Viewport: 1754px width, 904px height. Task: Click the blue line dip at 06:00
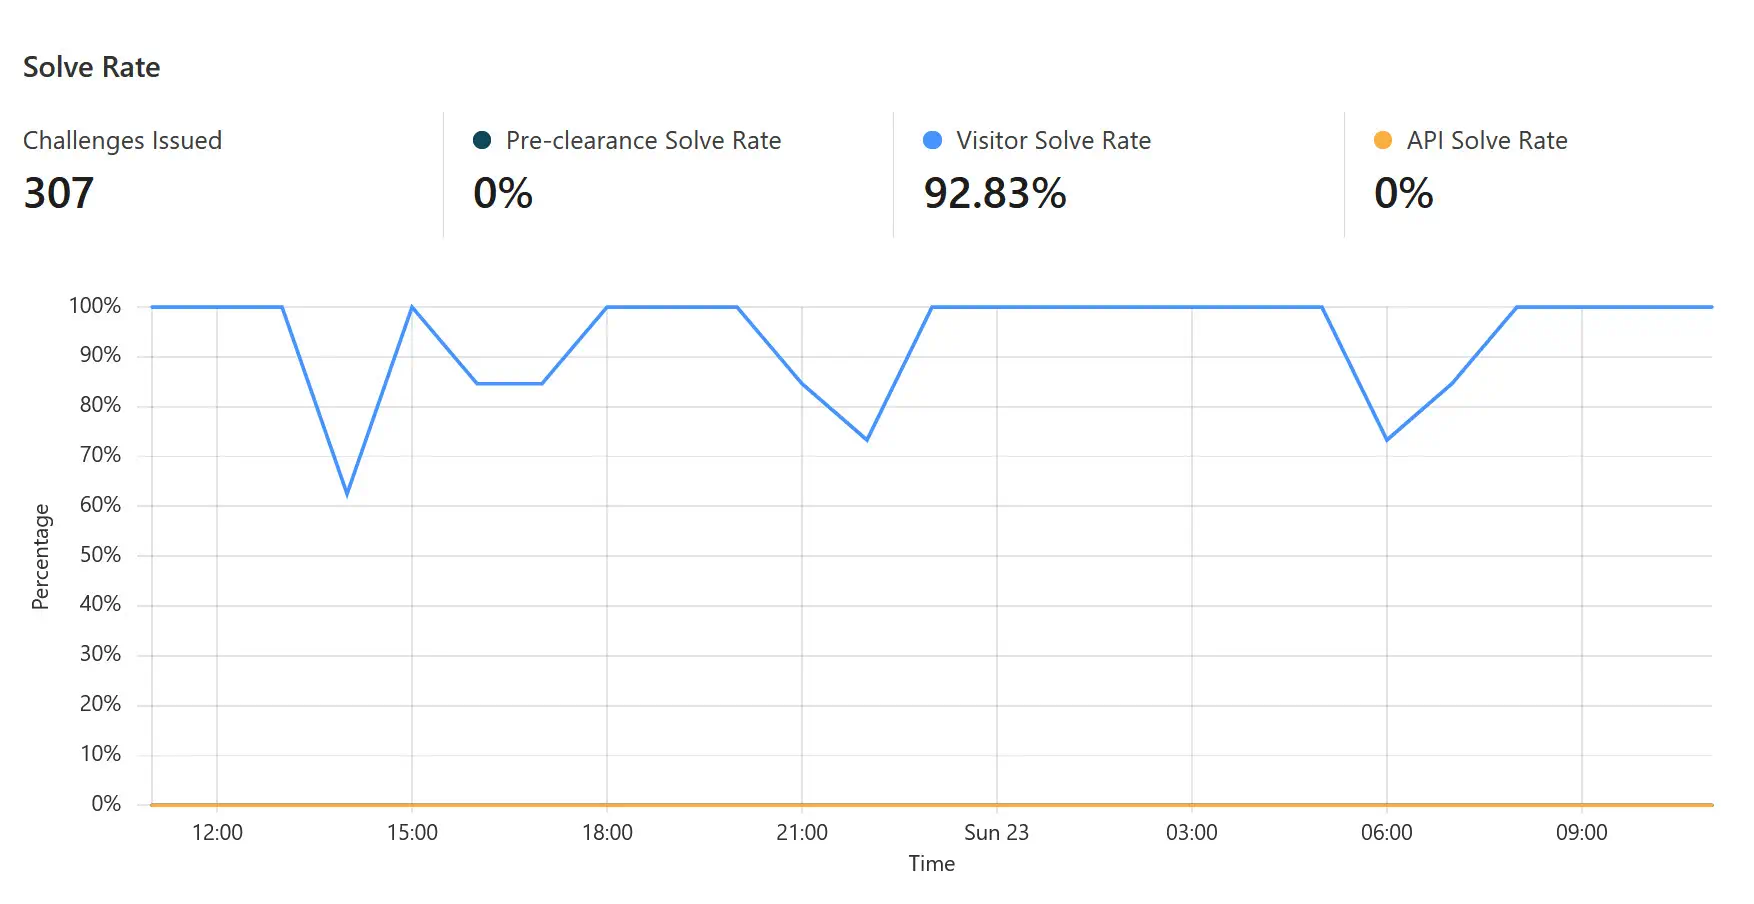pos(1387,440)
